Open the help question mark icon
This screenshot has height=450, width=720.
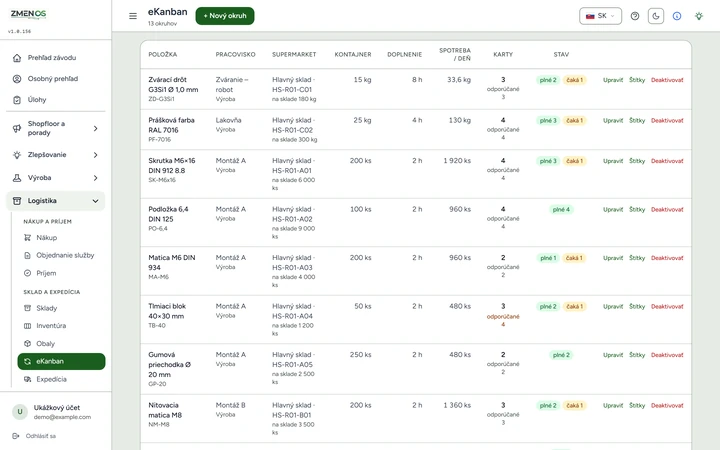coord(635,16)
